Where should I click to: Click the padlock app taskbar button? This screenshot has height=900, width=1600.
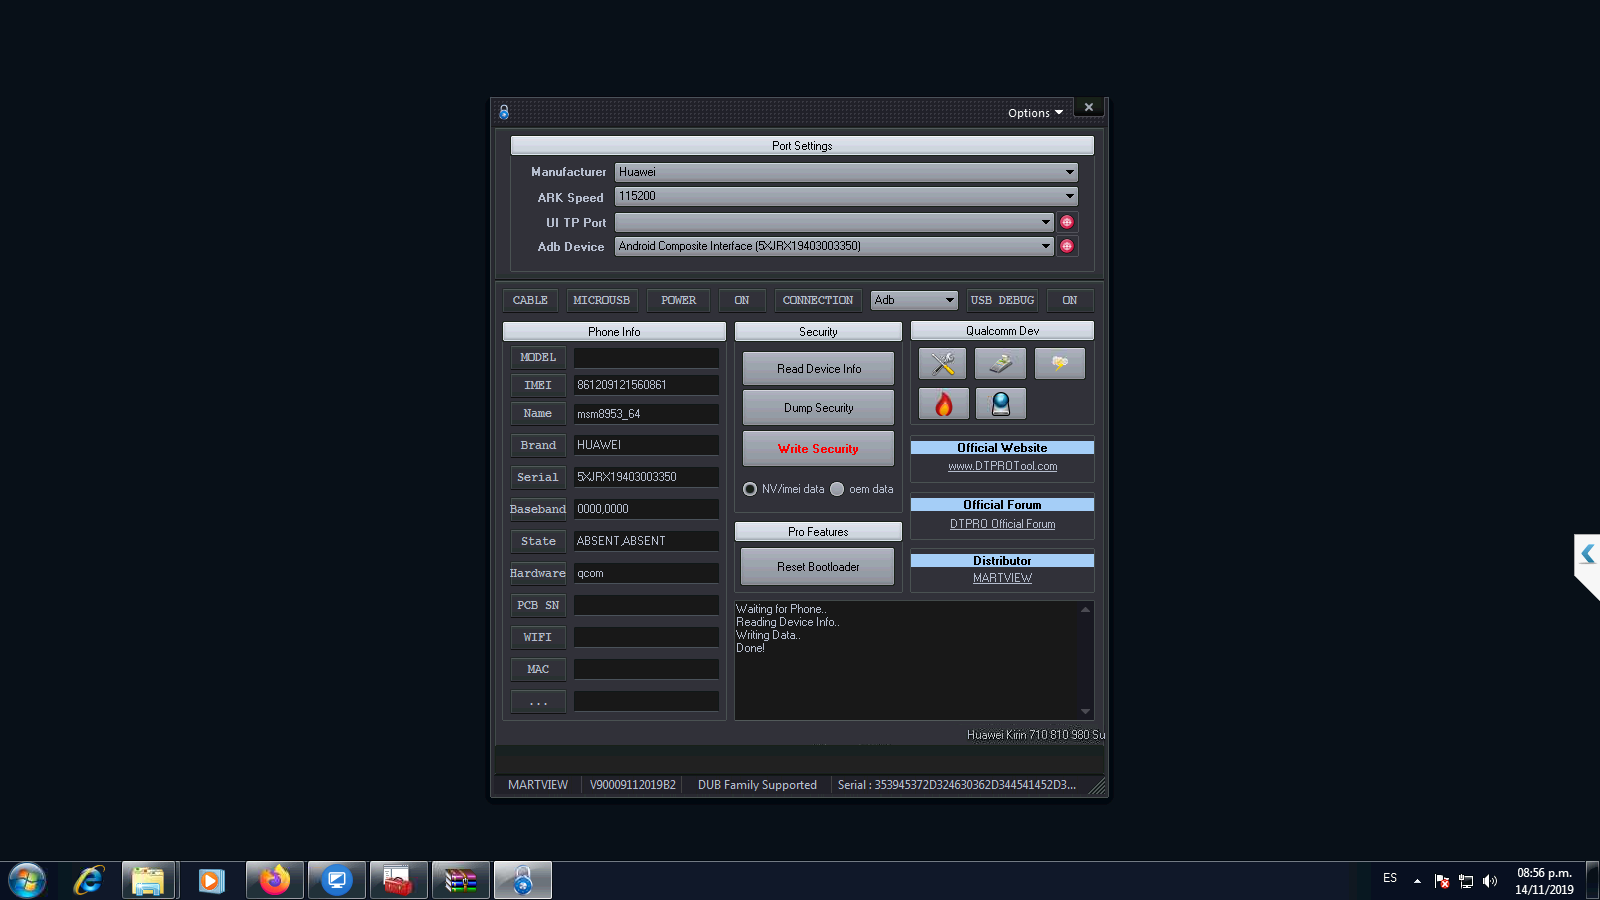tap(522, 880)
